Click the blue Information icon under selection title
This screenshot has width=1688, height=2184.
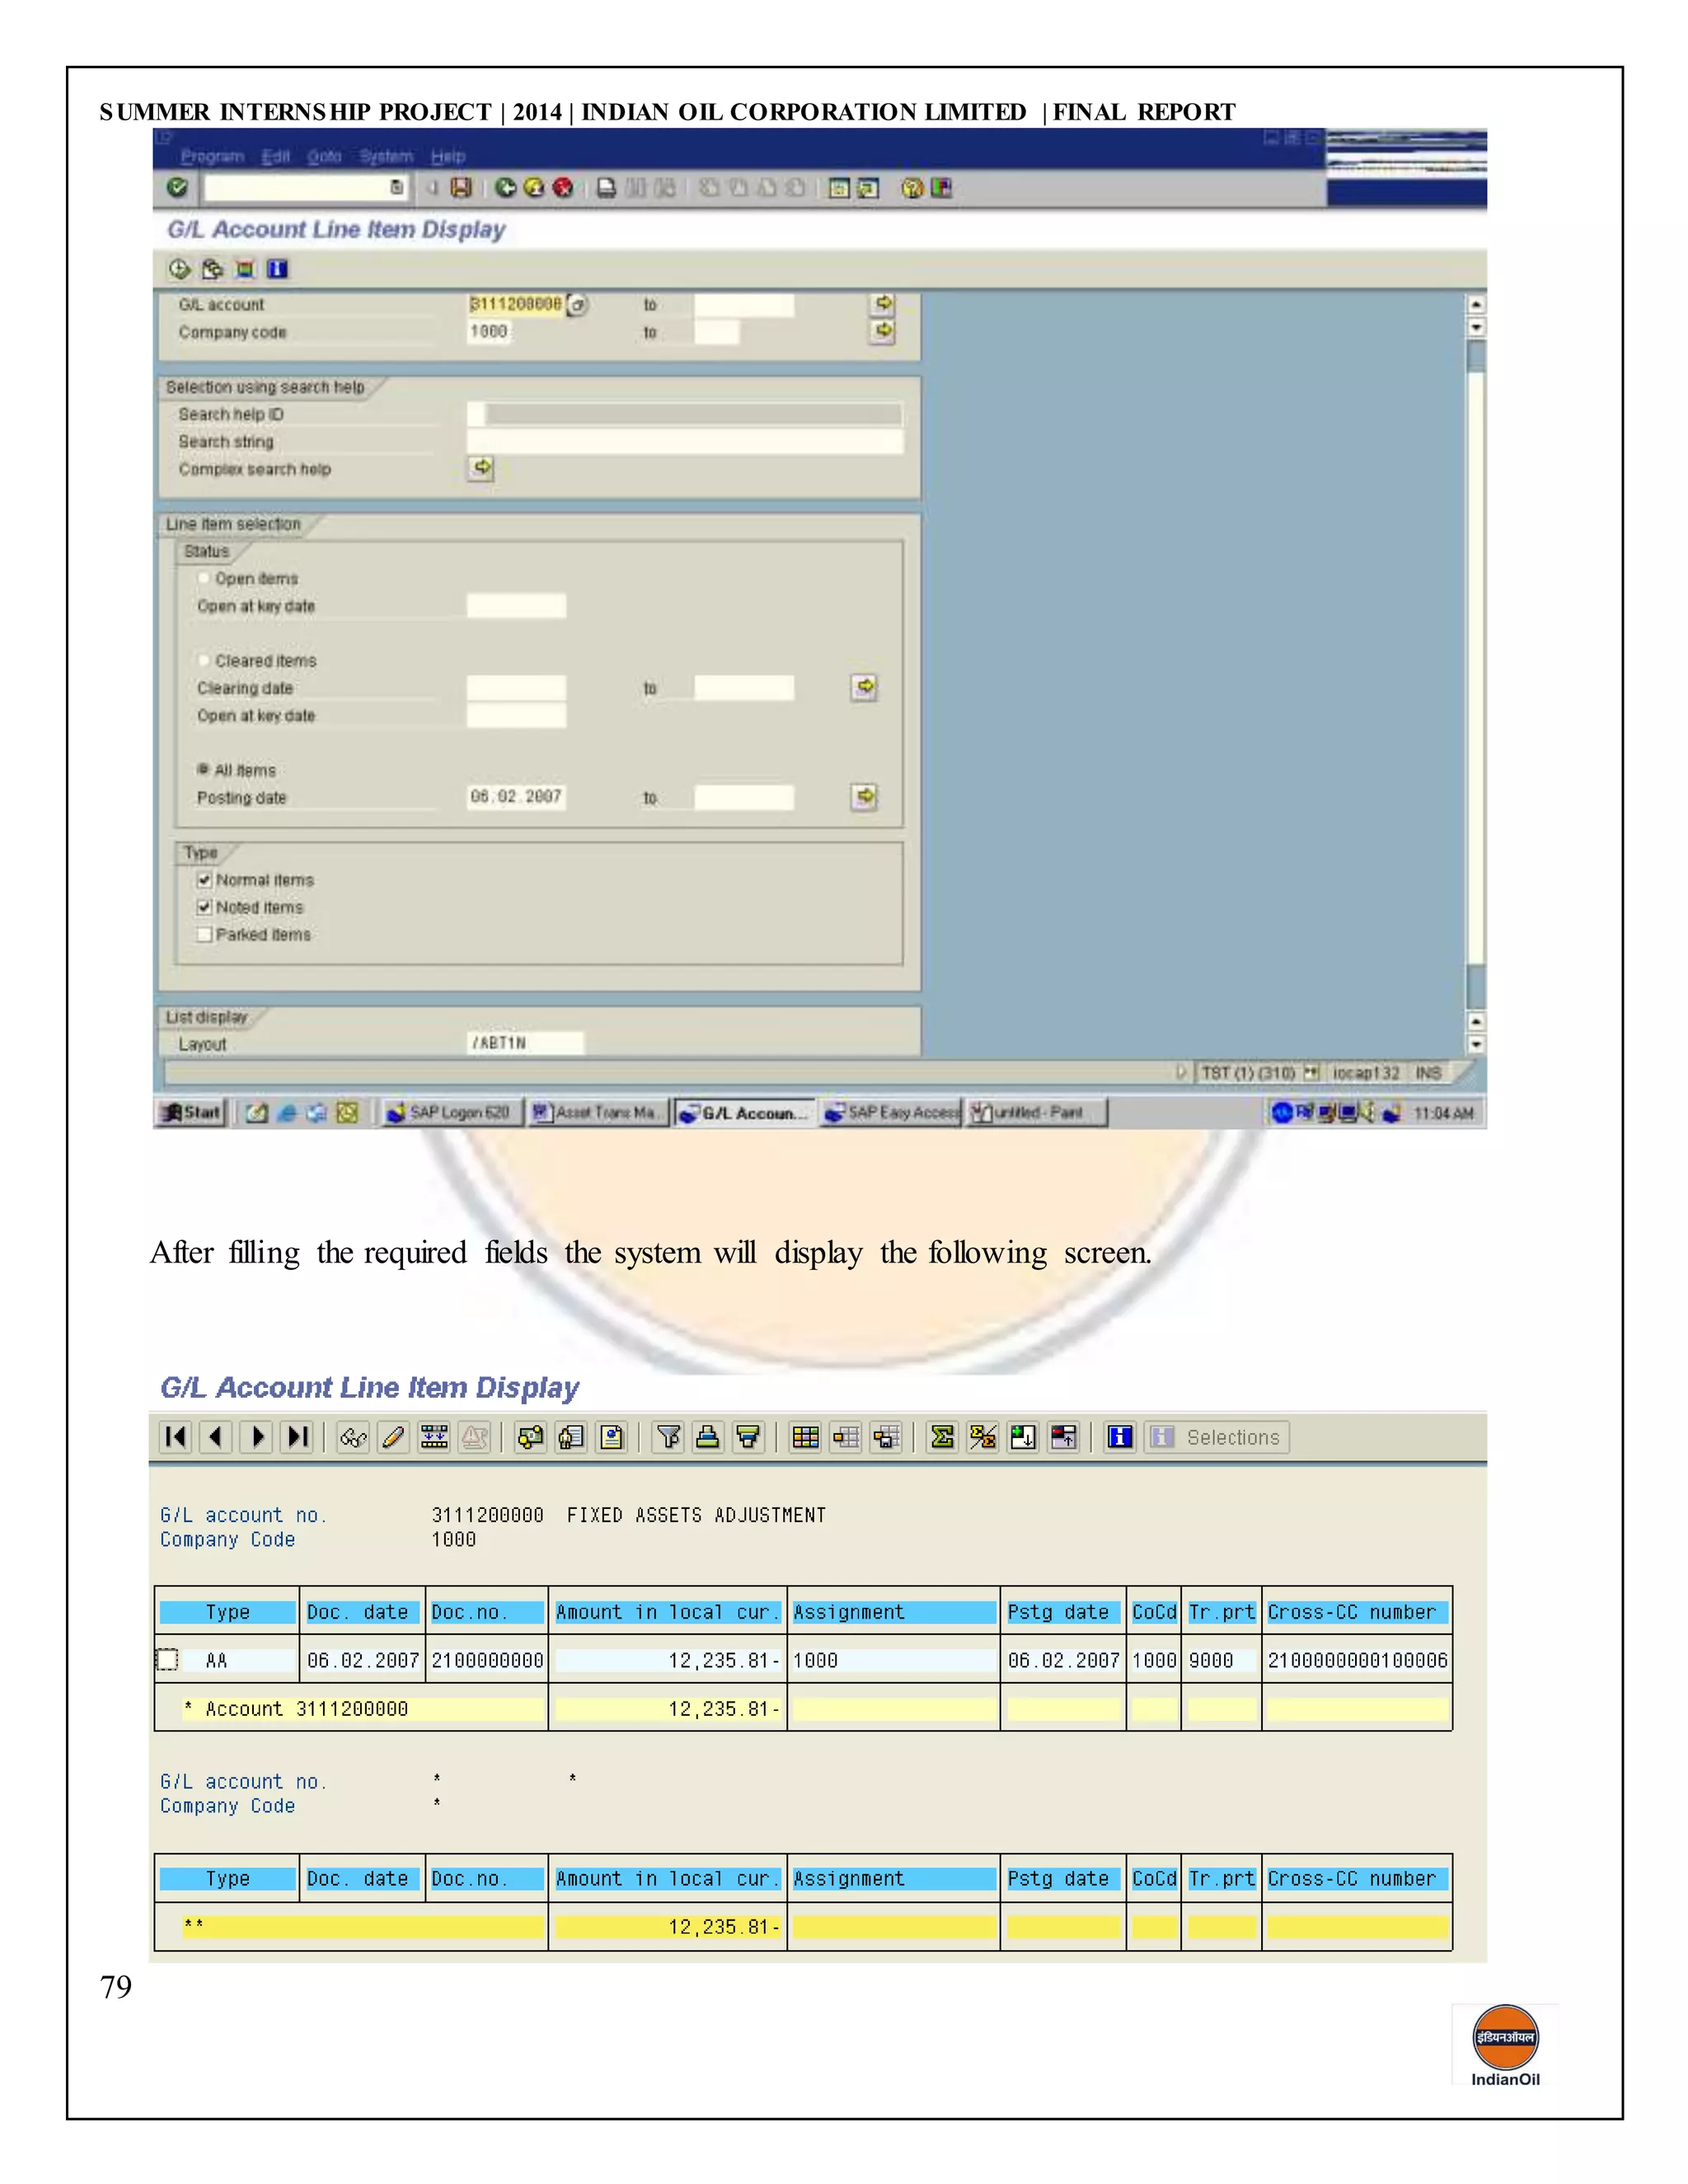277,269
